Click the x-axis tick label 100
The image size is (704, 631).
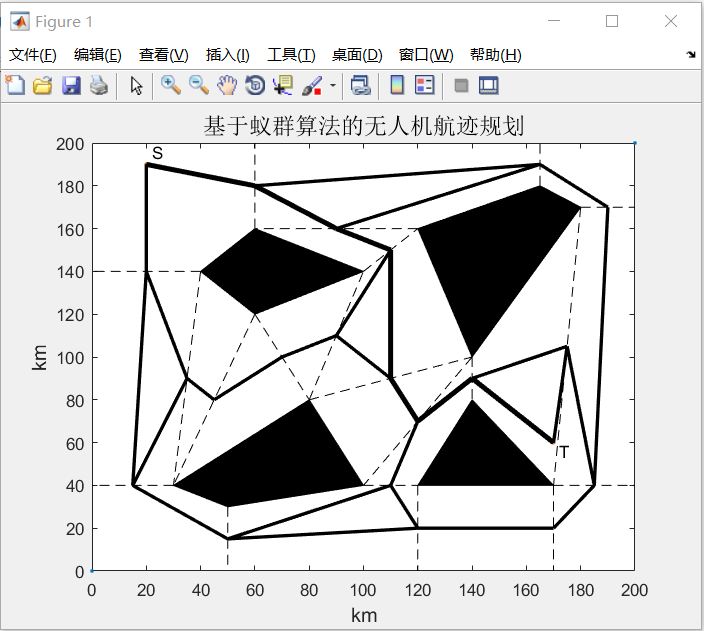coord(363,590)
